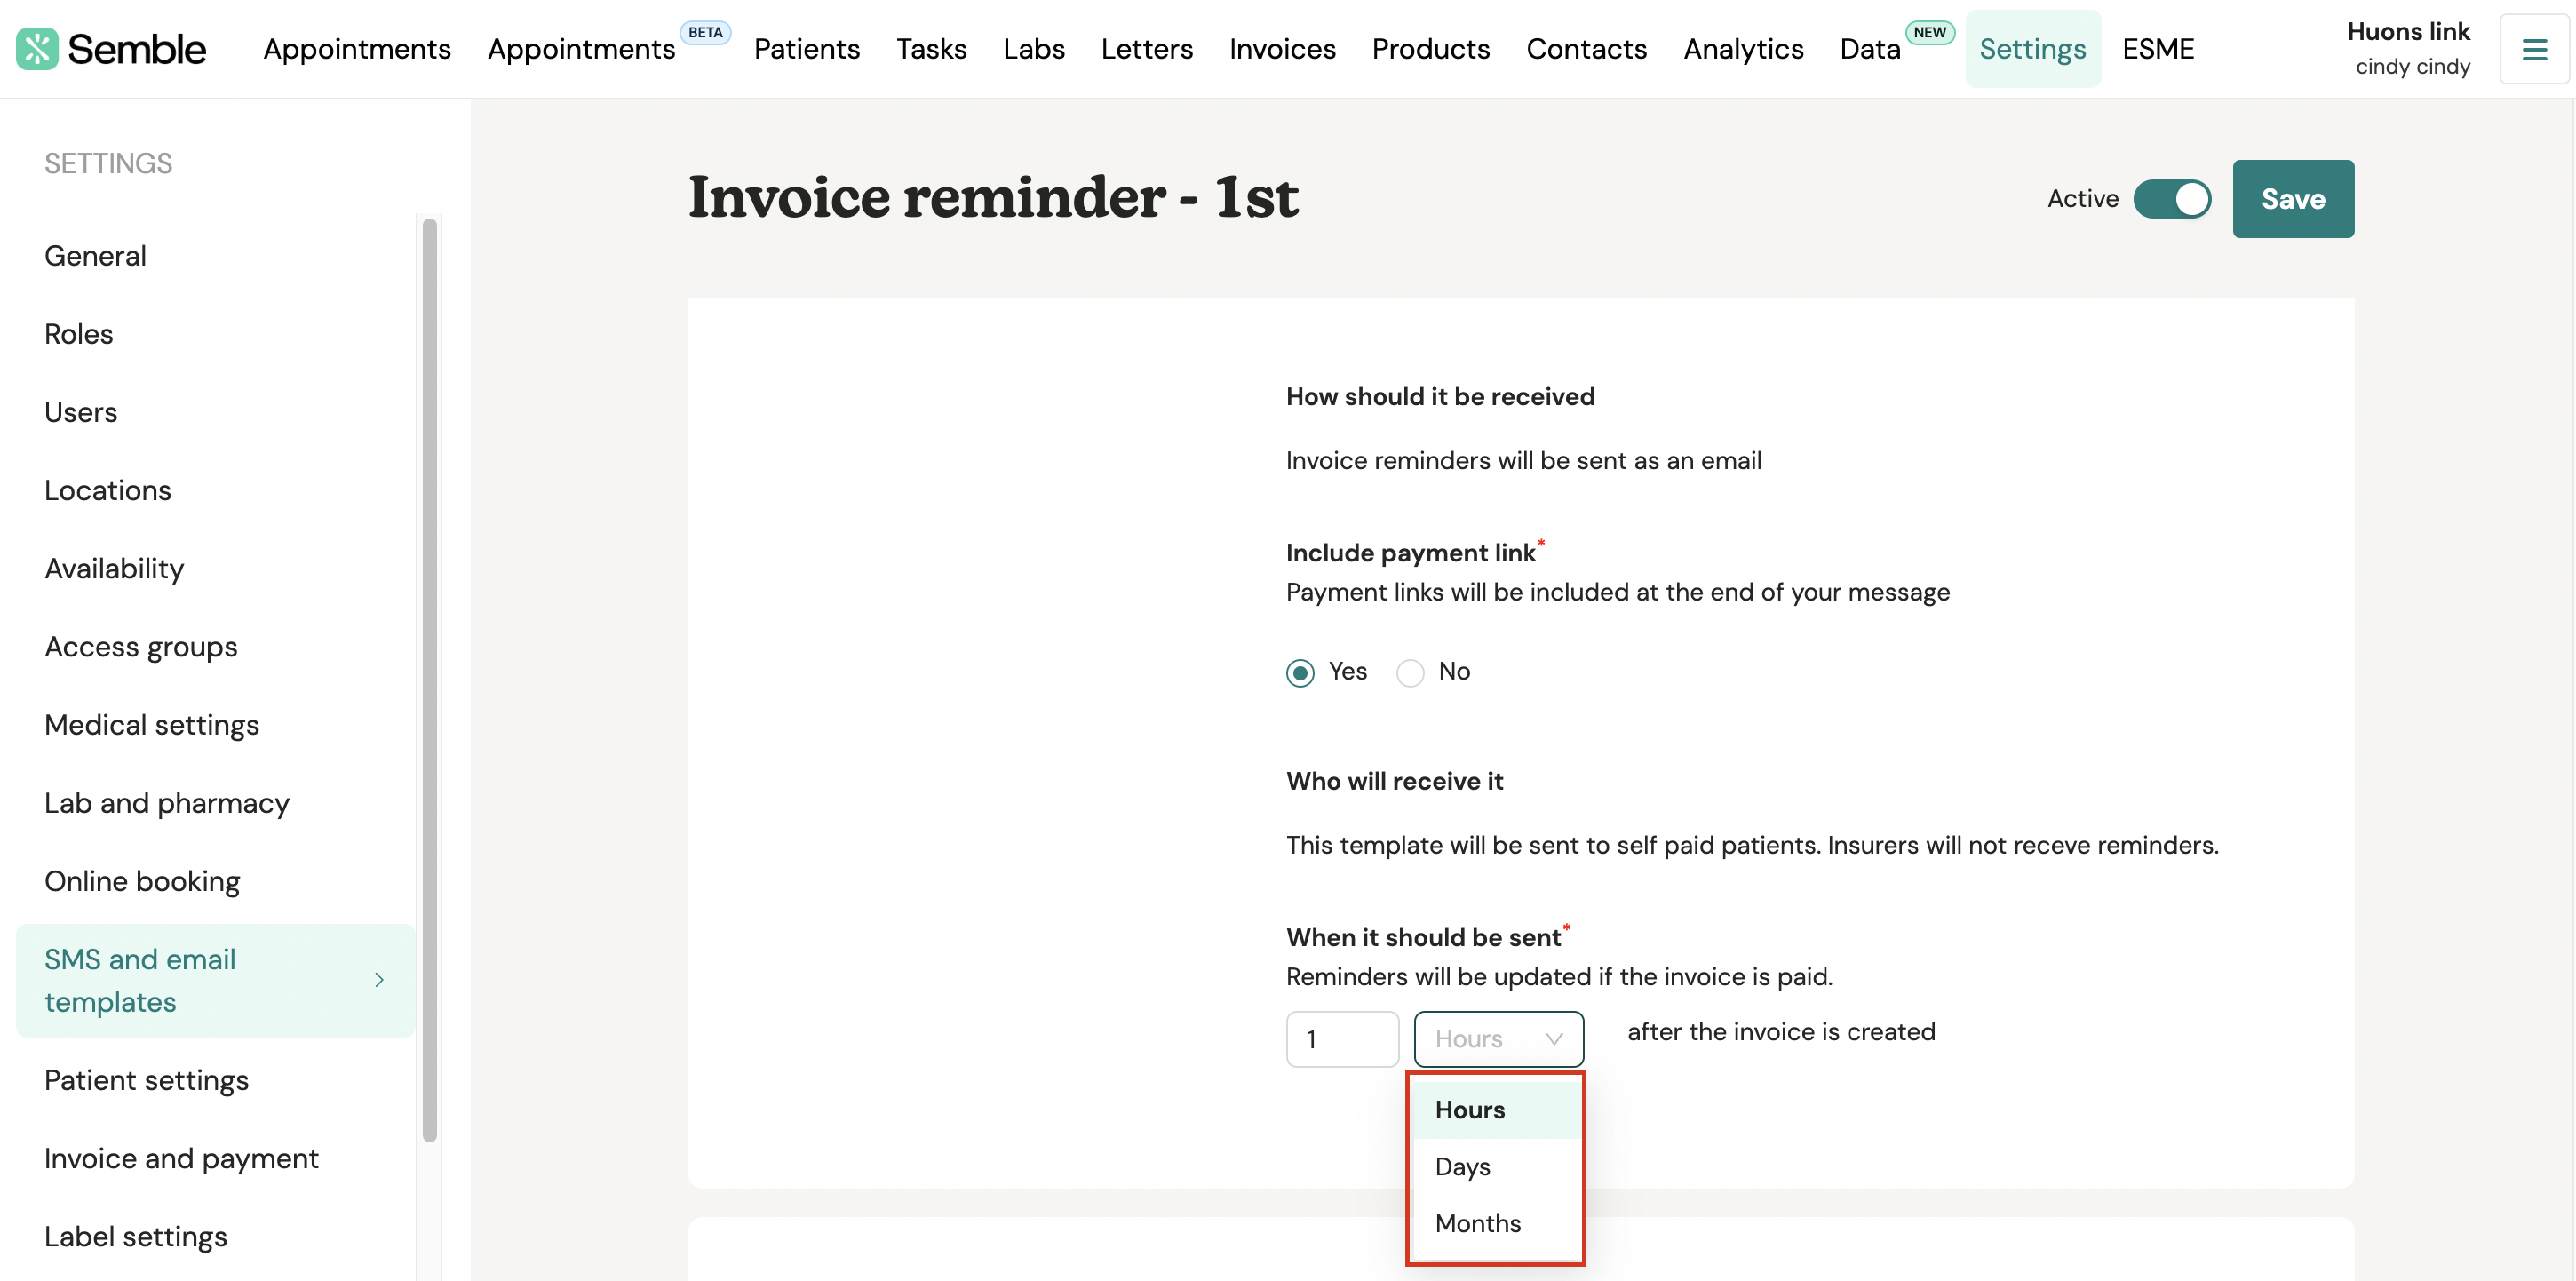2576x1281 pixels.
Task: View the Contacts tab
Action: (1586, 49)
